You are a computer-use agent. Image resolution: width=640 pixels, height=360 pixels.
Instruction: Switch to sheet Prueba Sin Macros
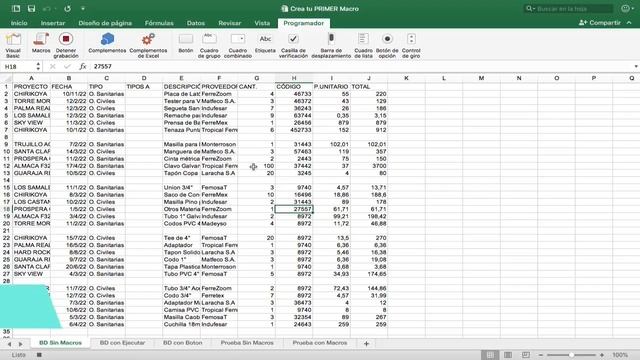247,343
